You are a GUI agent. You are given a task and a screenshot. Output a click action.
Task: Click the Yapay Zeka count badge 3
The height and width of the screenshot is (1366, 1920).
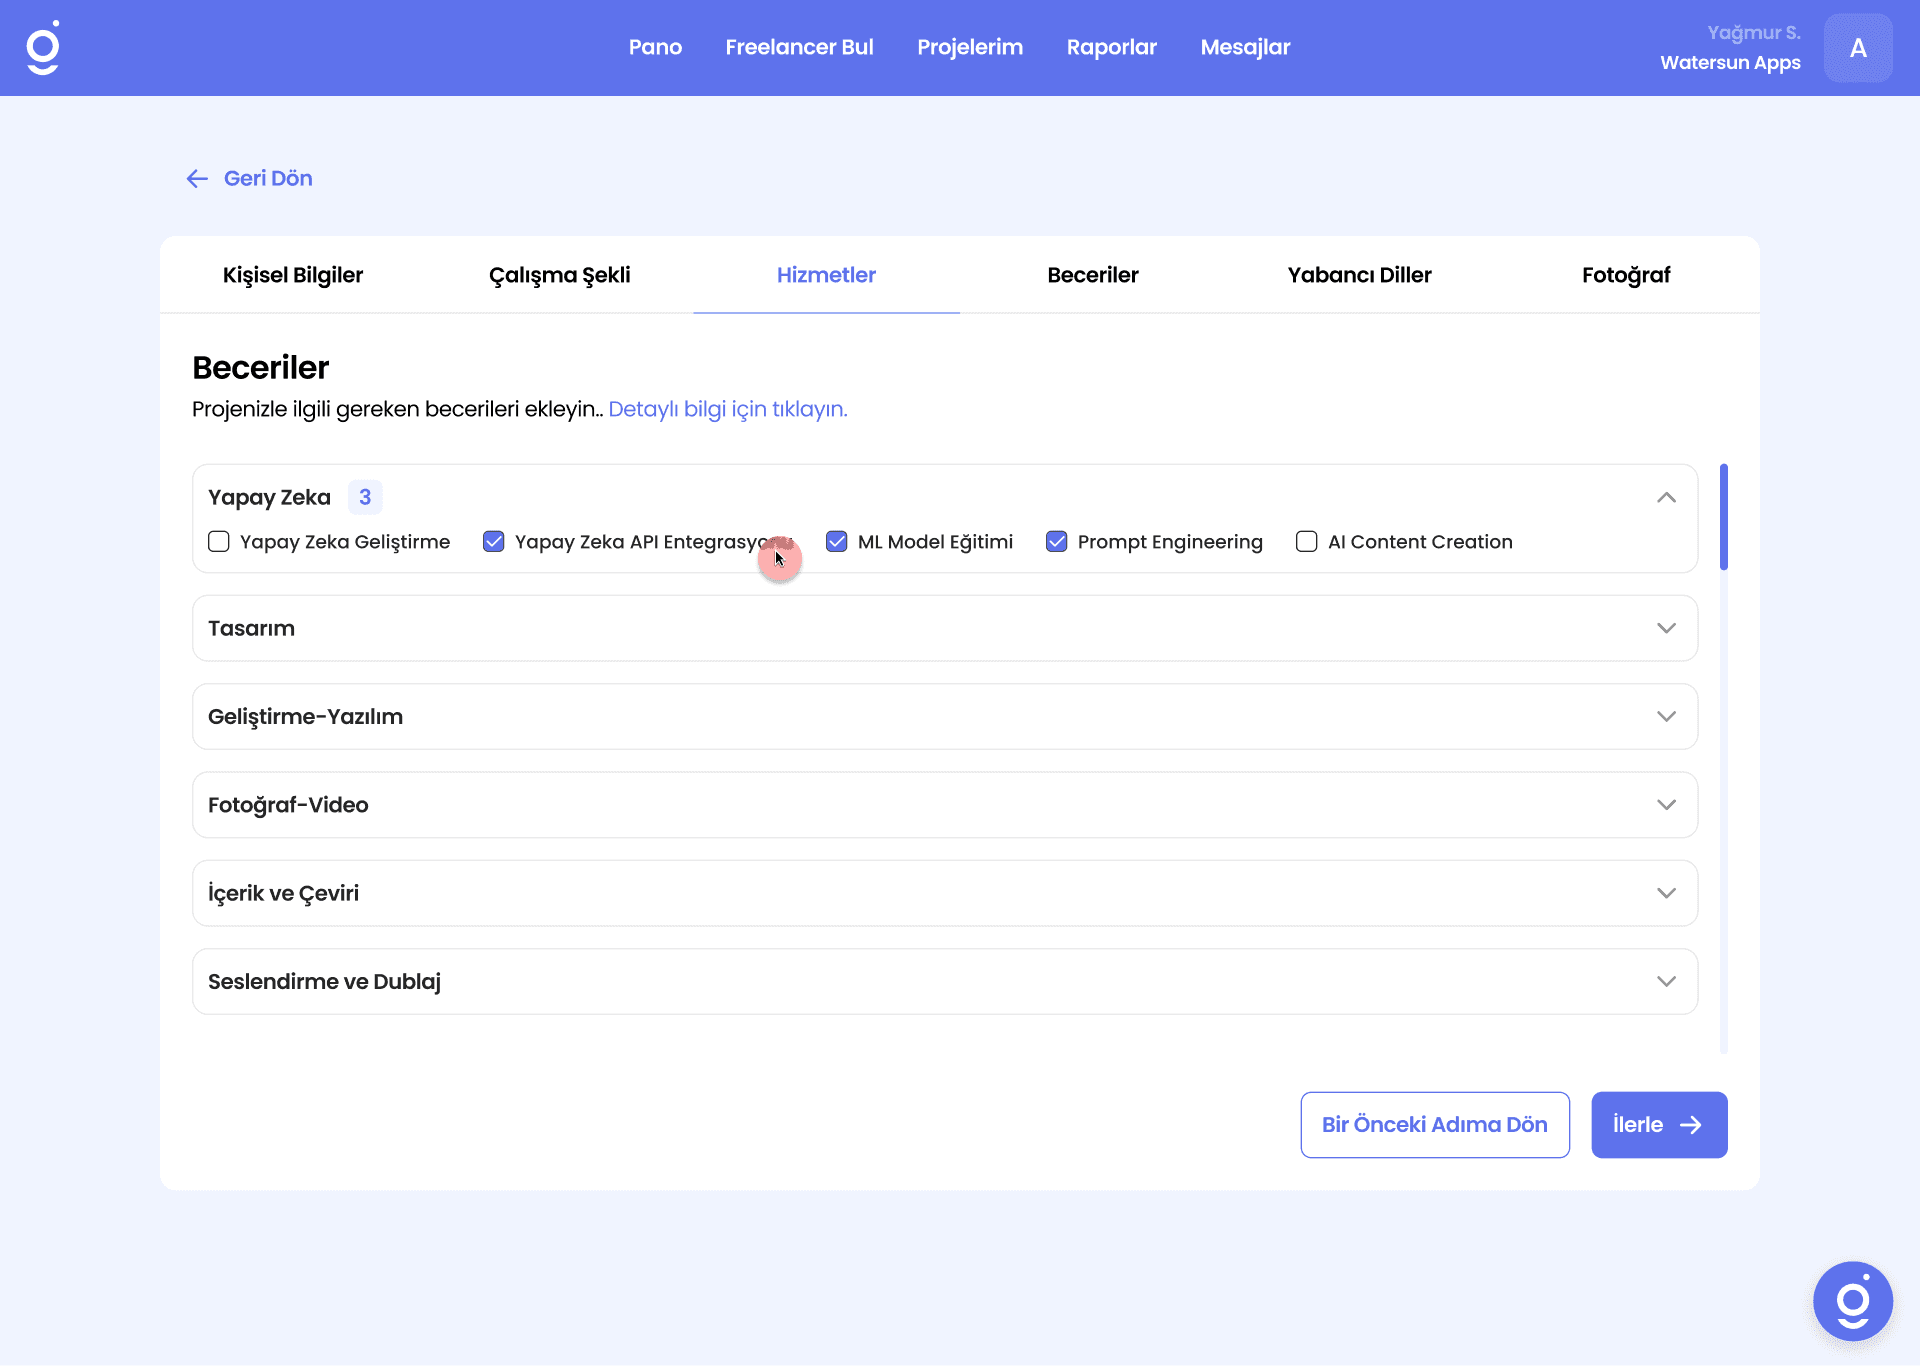(365, 497)
